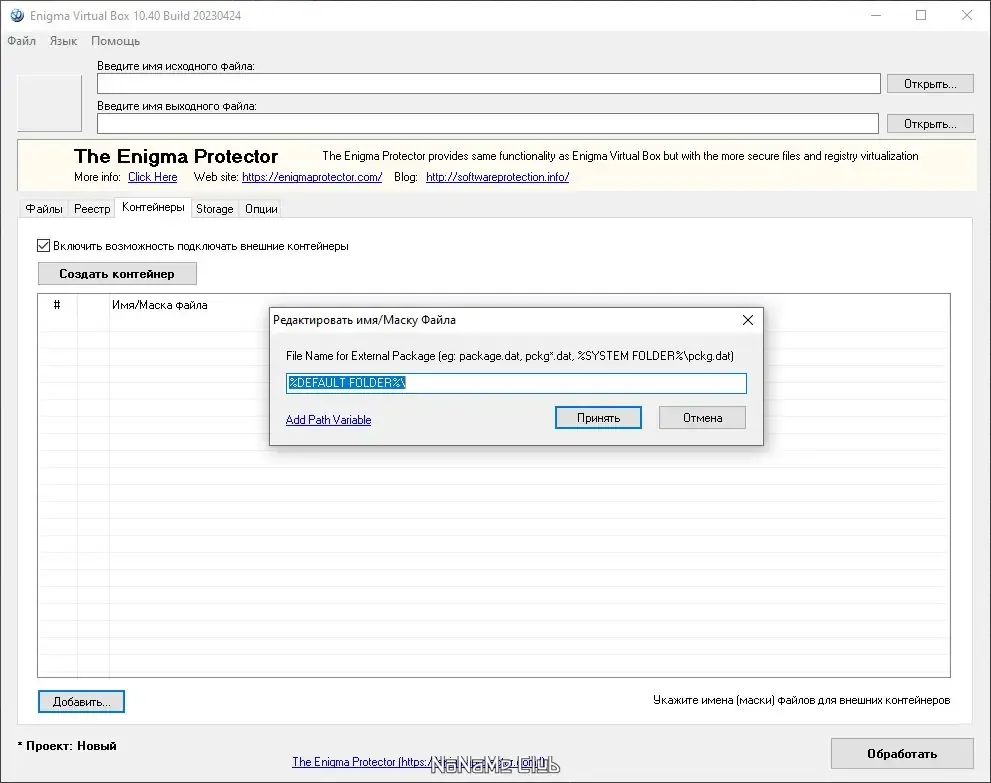
Task: Click the Обработать button
Action: click(x=902, y=753)
